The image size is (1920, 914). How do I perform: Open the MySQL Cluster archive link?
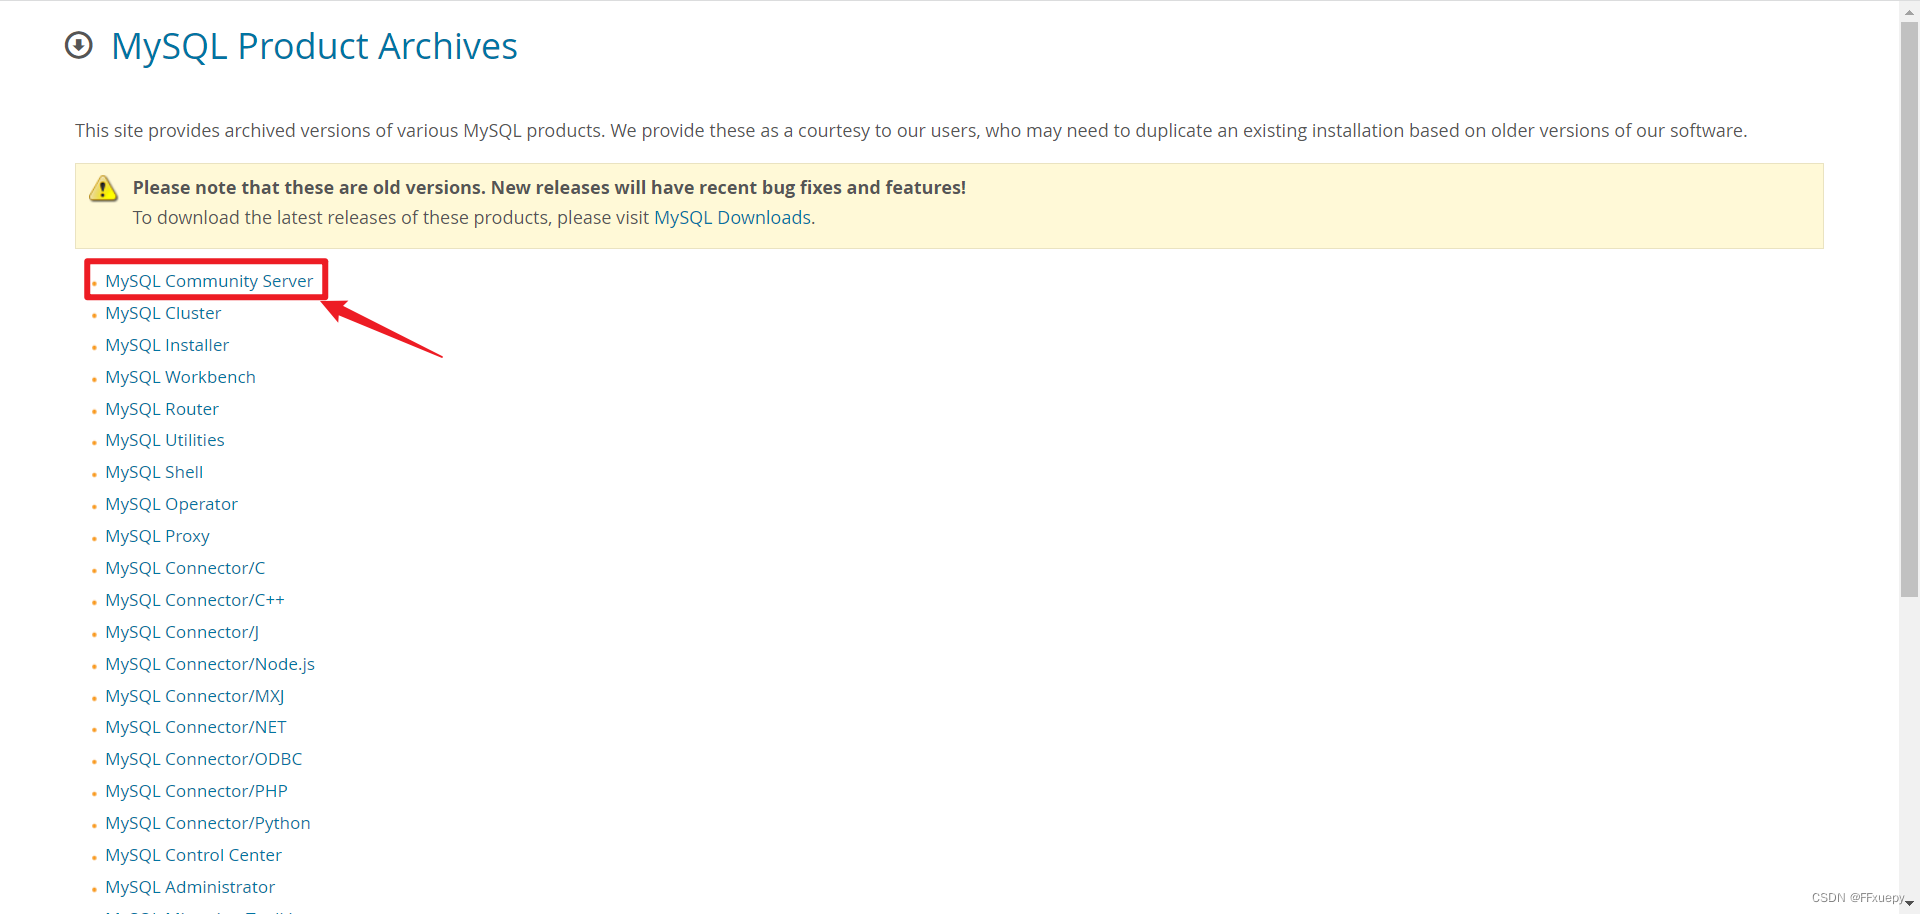(163, 313)
